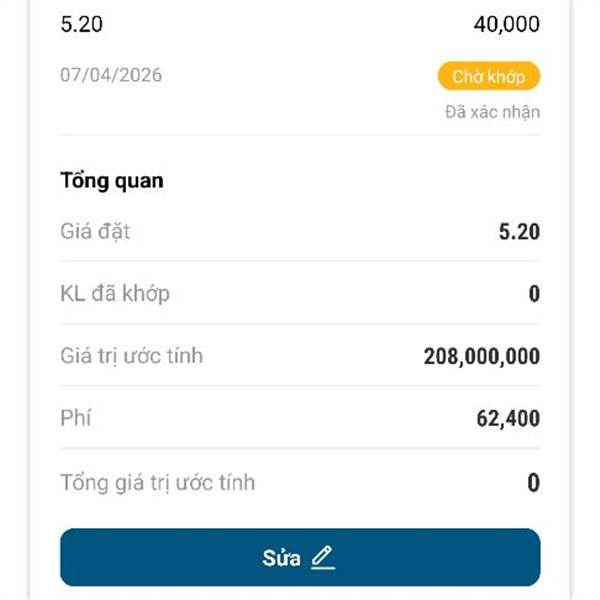Tap the 208,000,000 estimated value
This screenshot has width=600, height=600.
[481, 357]
